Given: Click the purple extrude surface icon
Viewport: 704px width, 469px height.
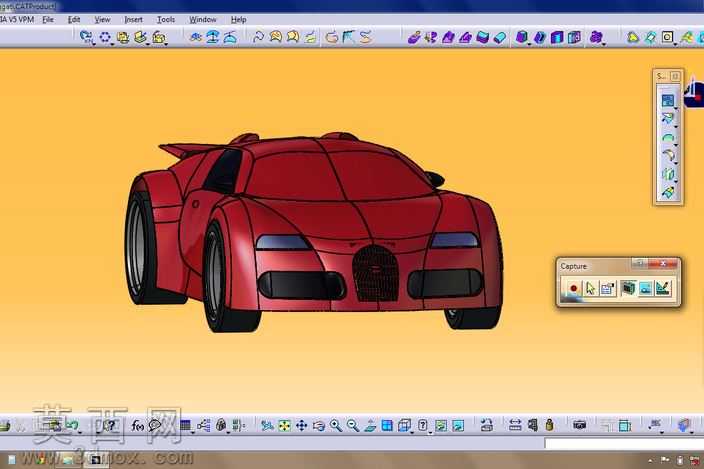Looking at the screenshot, I should (x=449, y=37).
